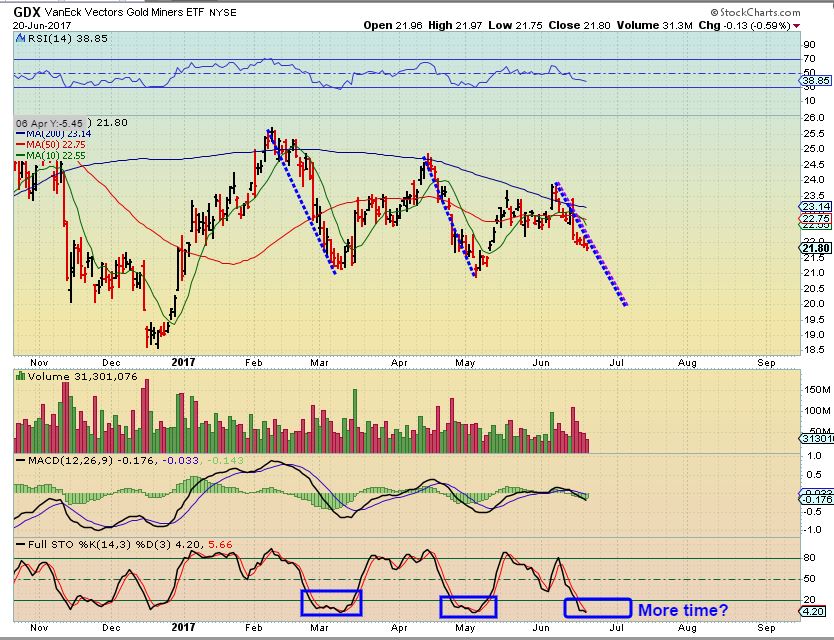Click the 1.0 level on MACD axis
834x640 pixels.
click(x=814, y=456)
